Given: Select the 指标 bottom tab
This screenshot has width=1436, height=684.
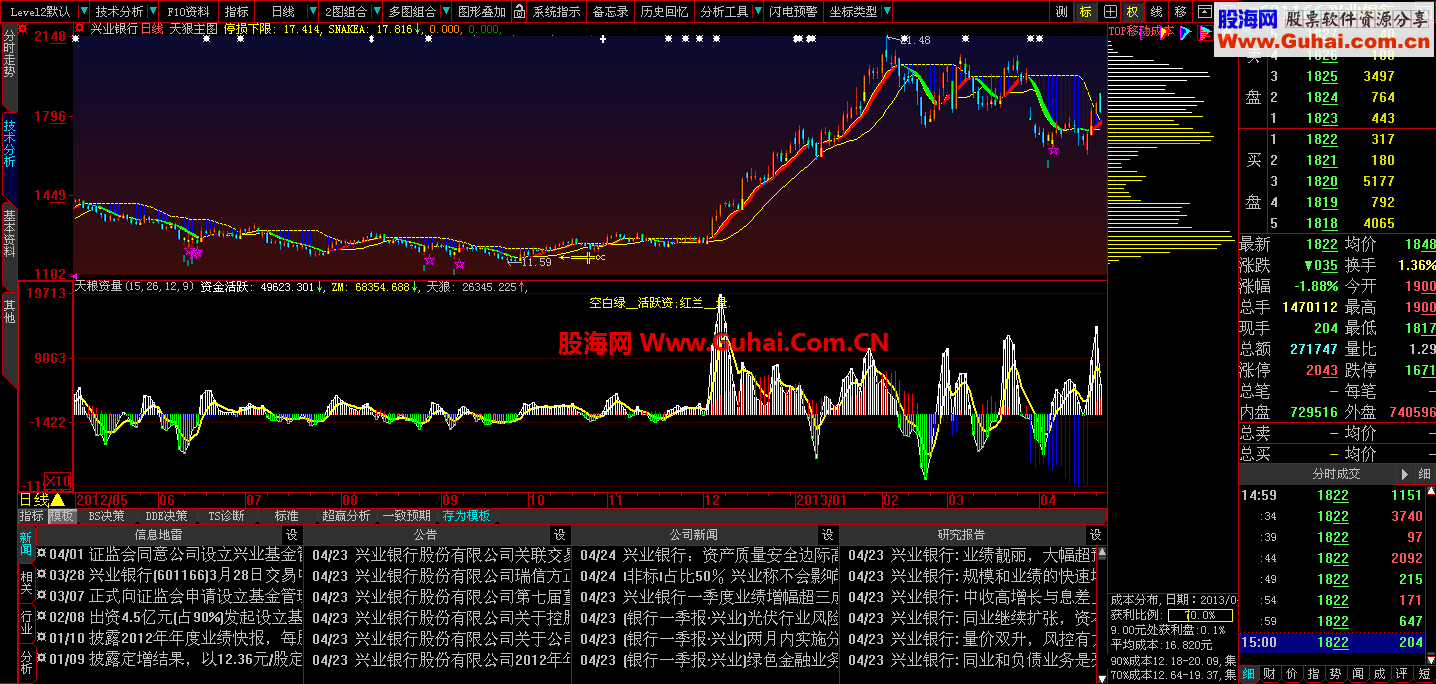Looking at the screenshot, I should [31, 516].
